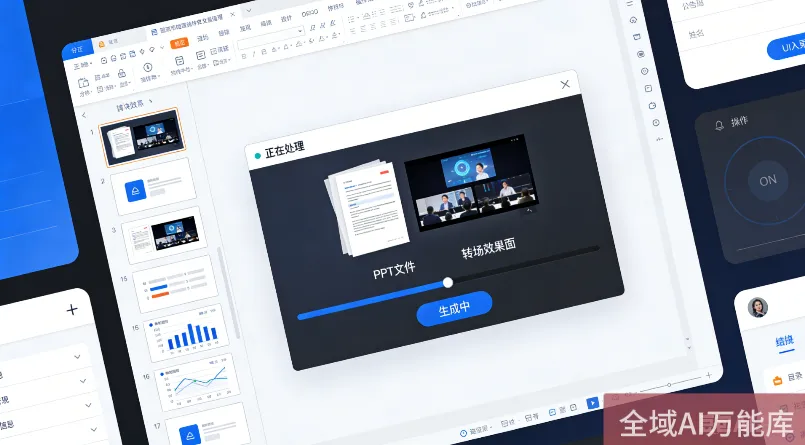Click the calendar-style layout icon in ribbon
Viewport: 805px width, 445px height.
[x=179, y=61]
